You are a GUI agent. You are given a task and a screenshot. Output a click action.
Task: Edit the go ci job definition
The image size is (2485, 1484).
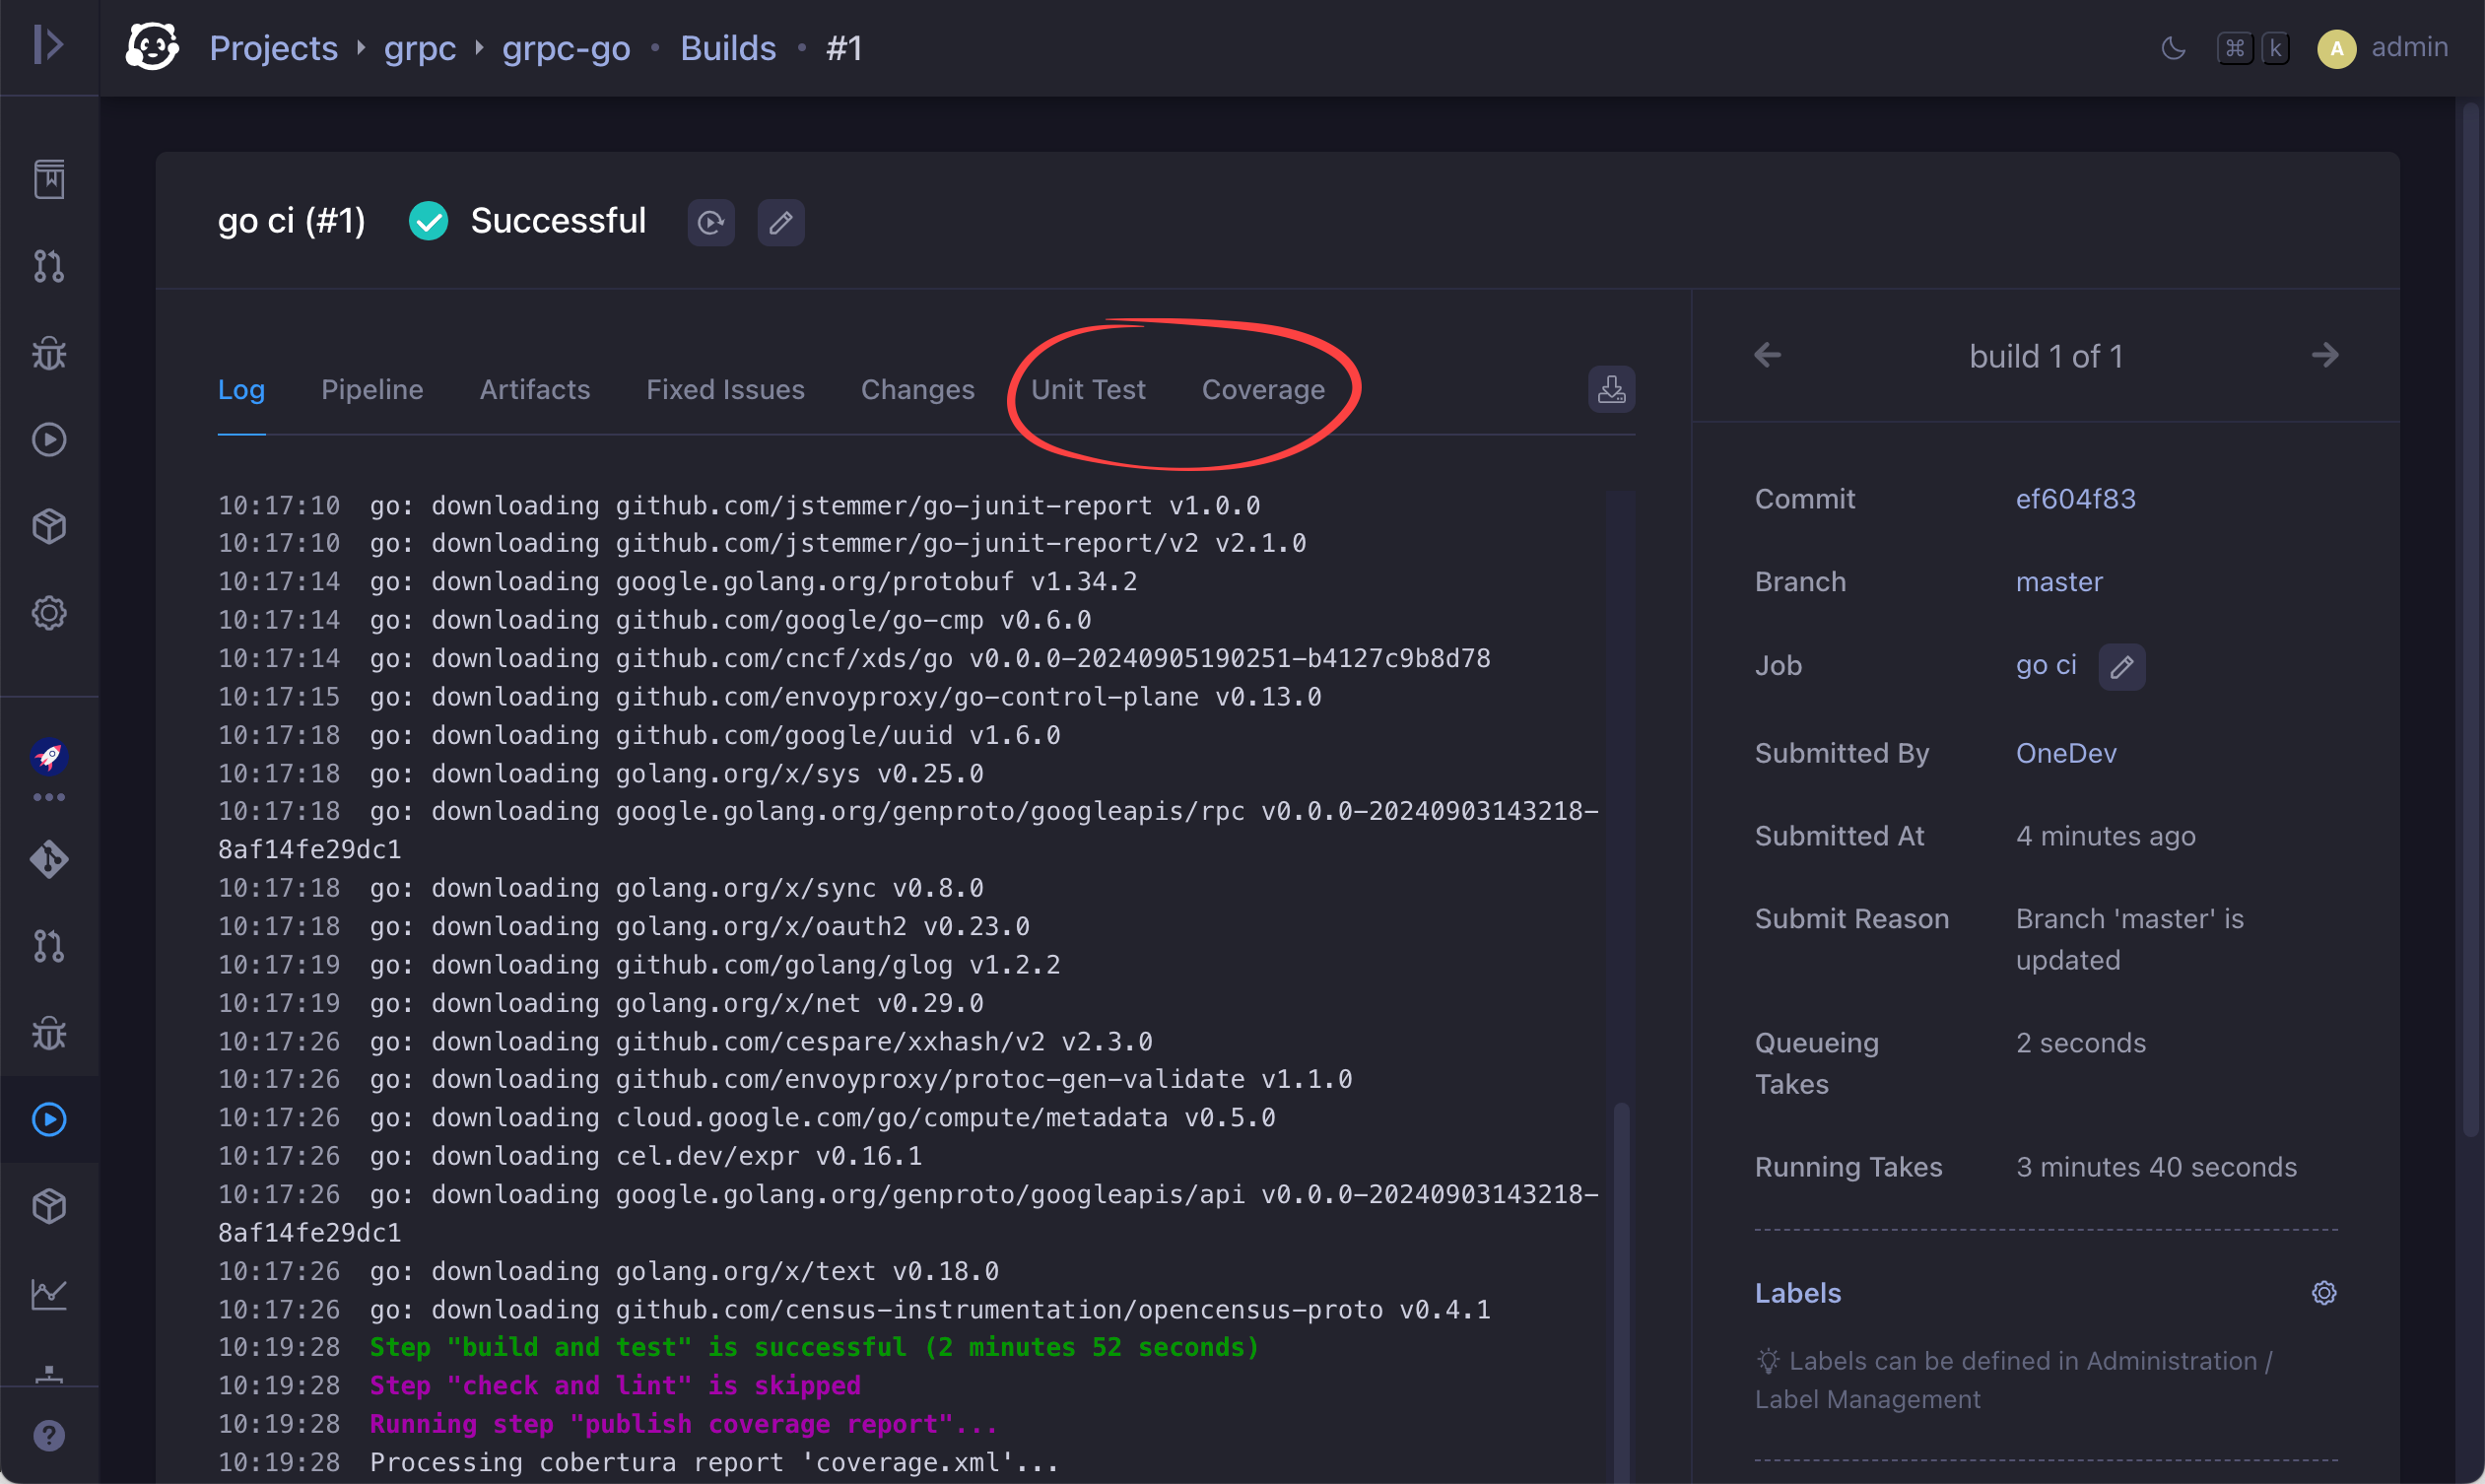(x=2121, y=666)
